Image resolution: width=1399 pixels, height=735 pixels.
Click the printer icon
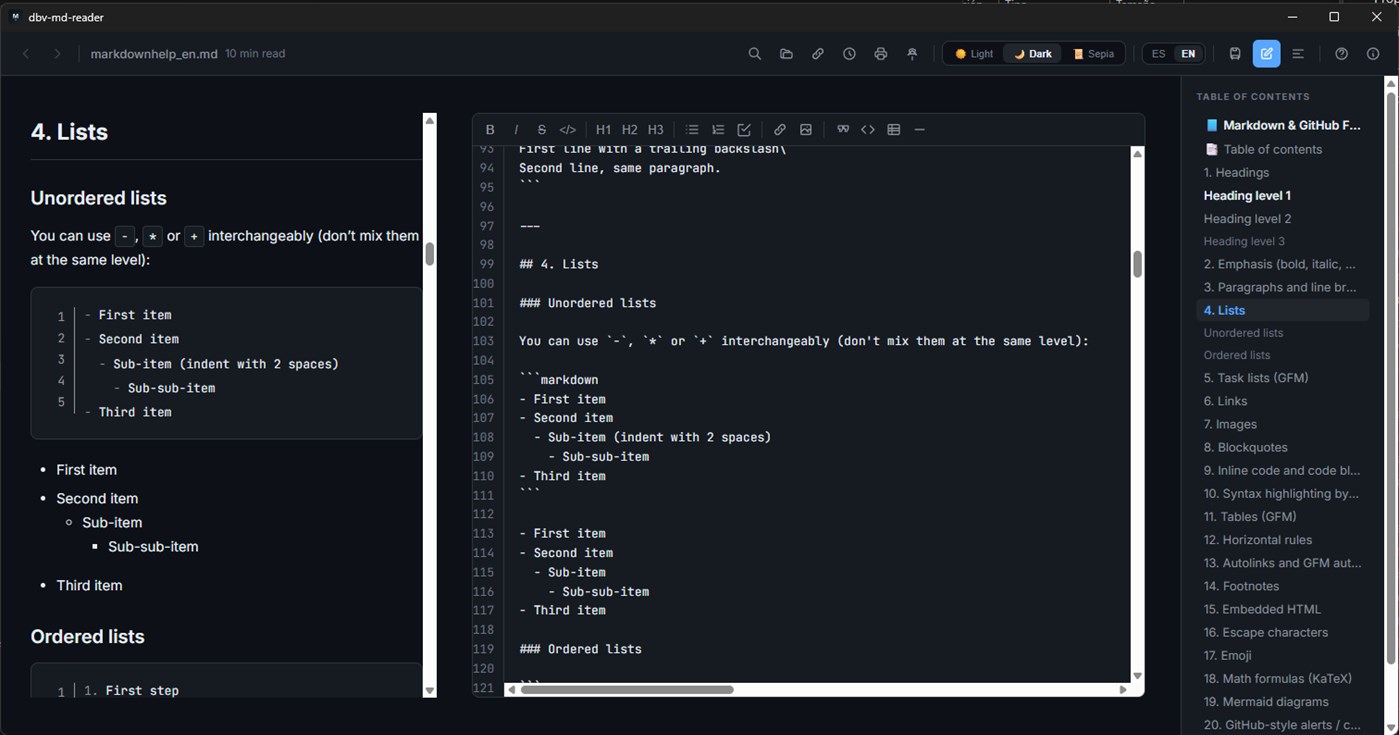pos(881,54)
